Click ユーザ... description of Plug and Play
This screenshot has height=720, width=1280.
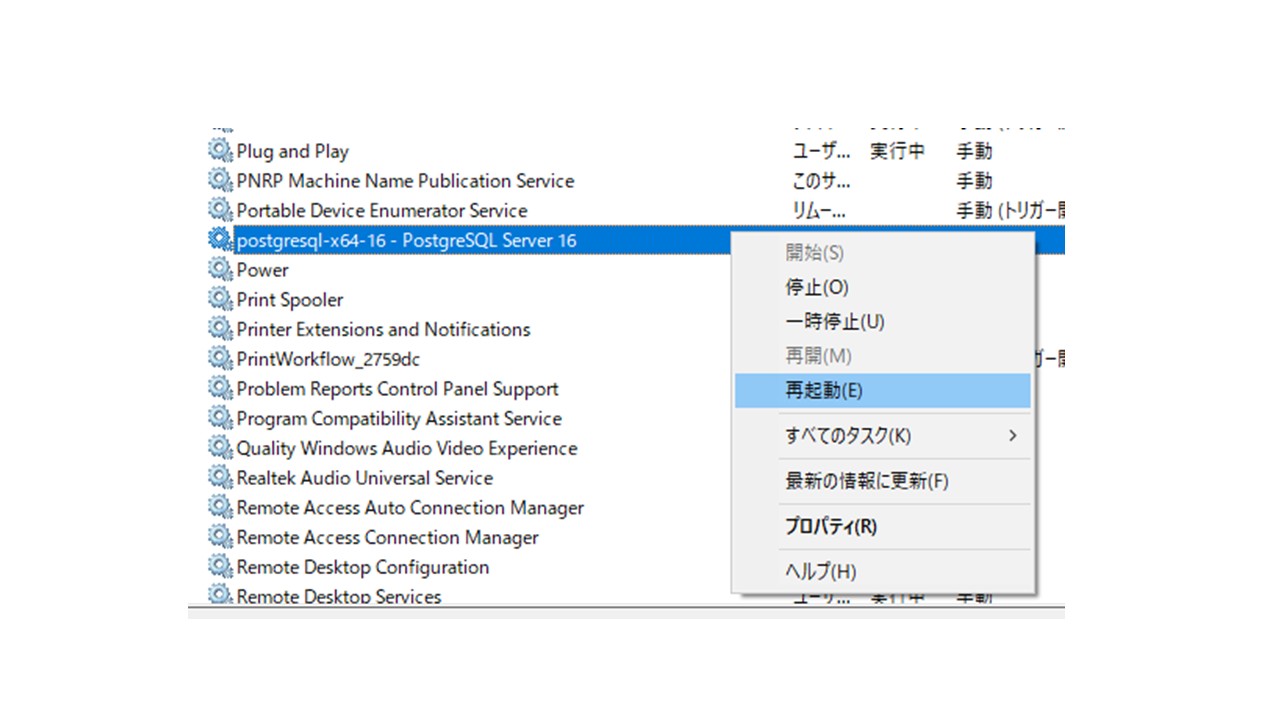(821, 152)
